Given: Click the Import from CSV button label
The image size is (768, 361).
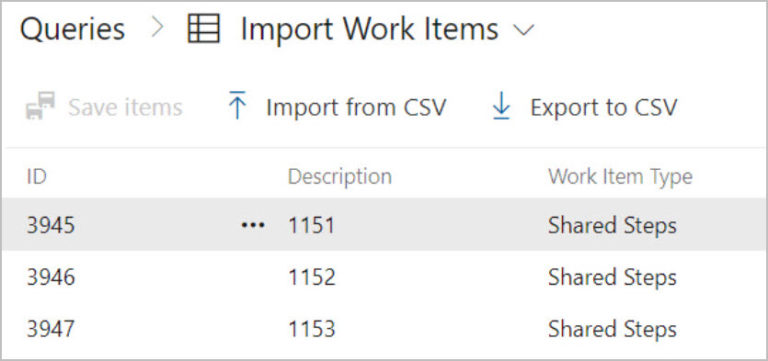Looking at the screenshot, I should [356, 107].
